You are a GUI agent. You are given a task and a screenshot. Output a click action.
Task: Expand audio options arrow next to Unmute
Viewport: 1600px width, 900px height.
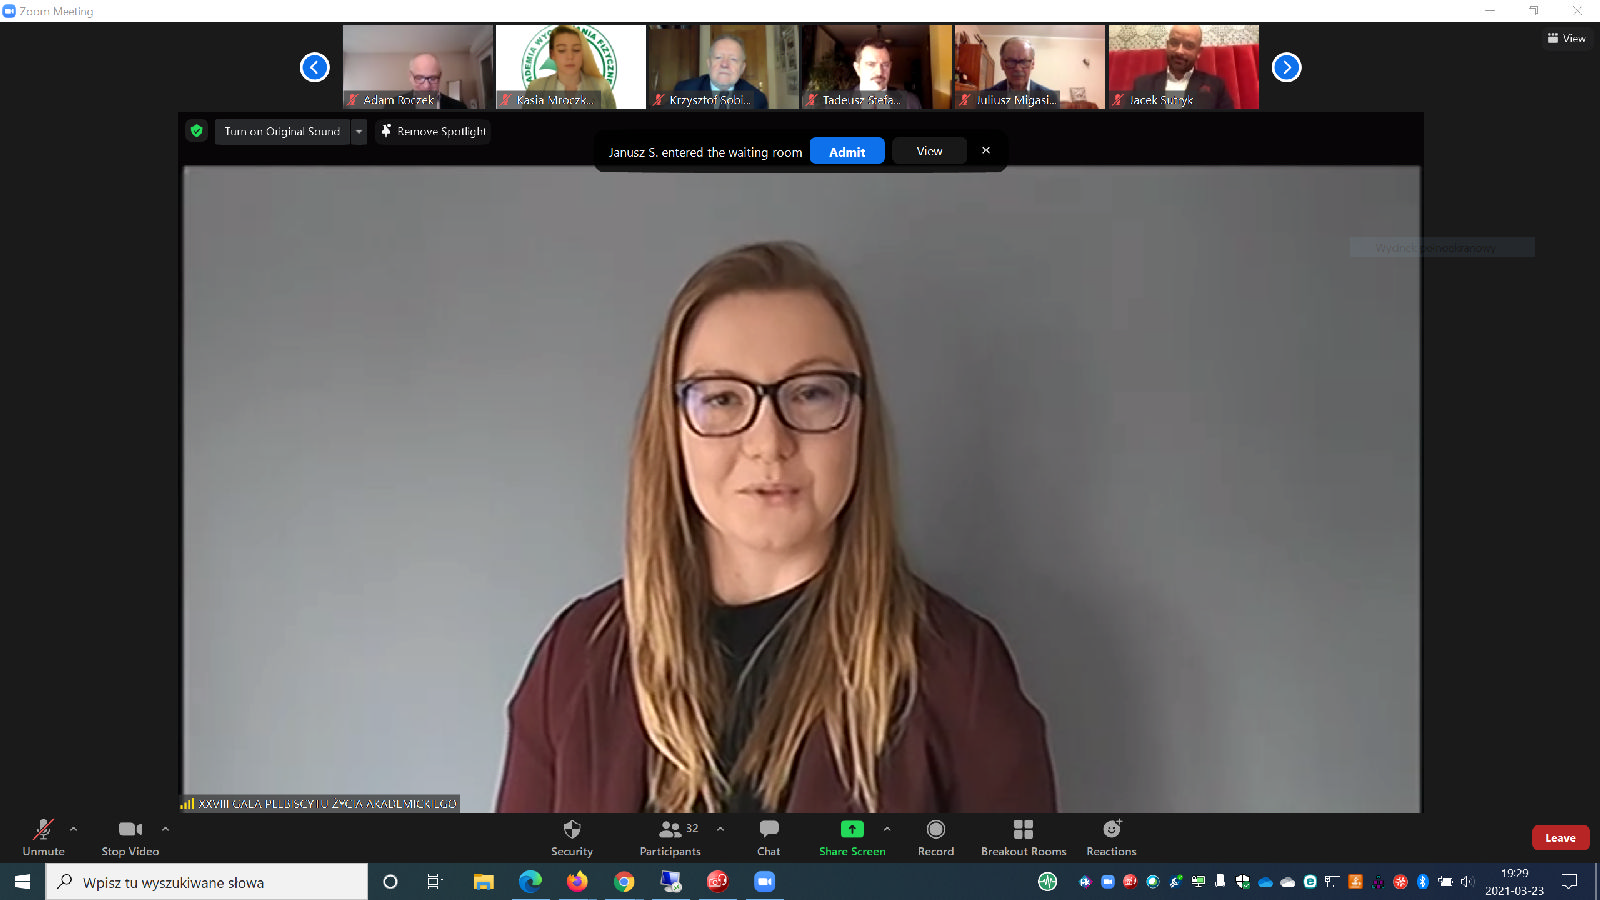tap(73, 829)
